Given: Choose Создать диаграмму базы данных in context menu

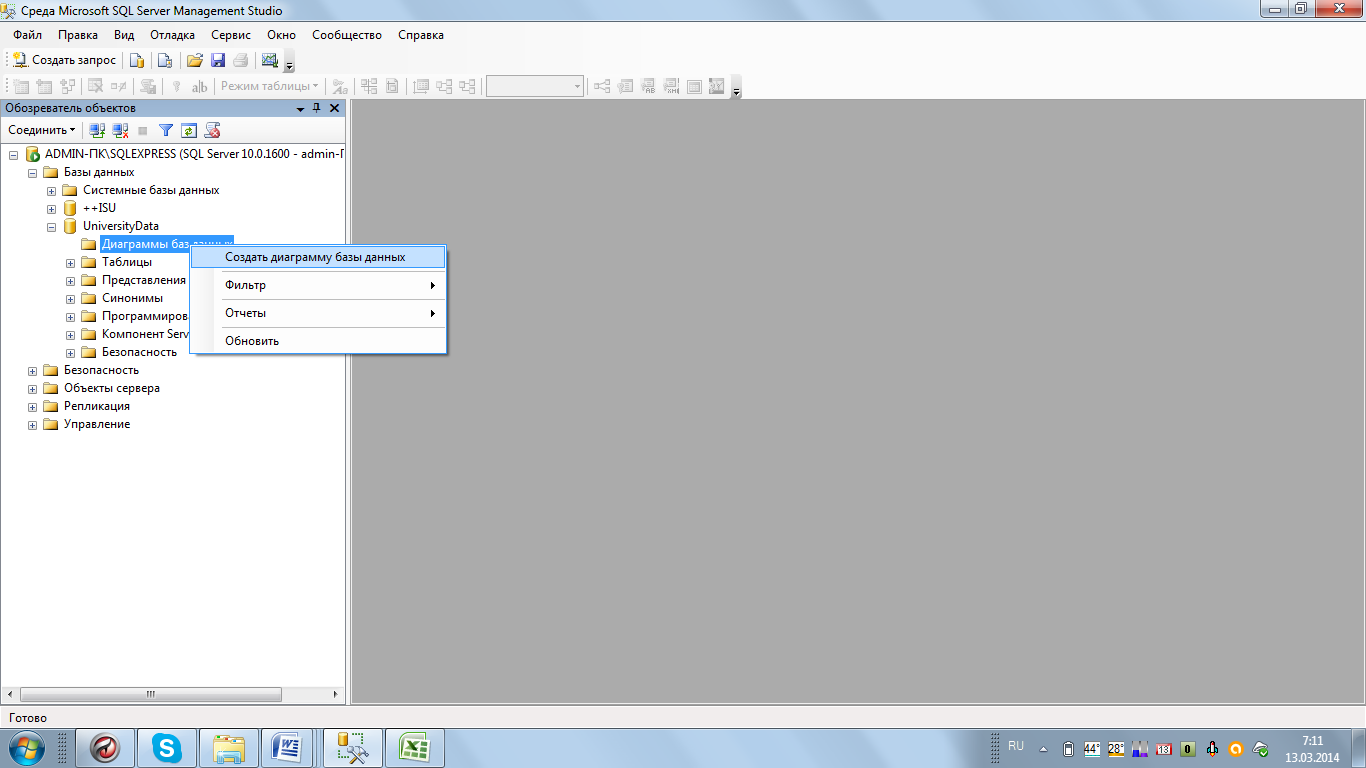Looking at the screenshot, I should 318,257.
